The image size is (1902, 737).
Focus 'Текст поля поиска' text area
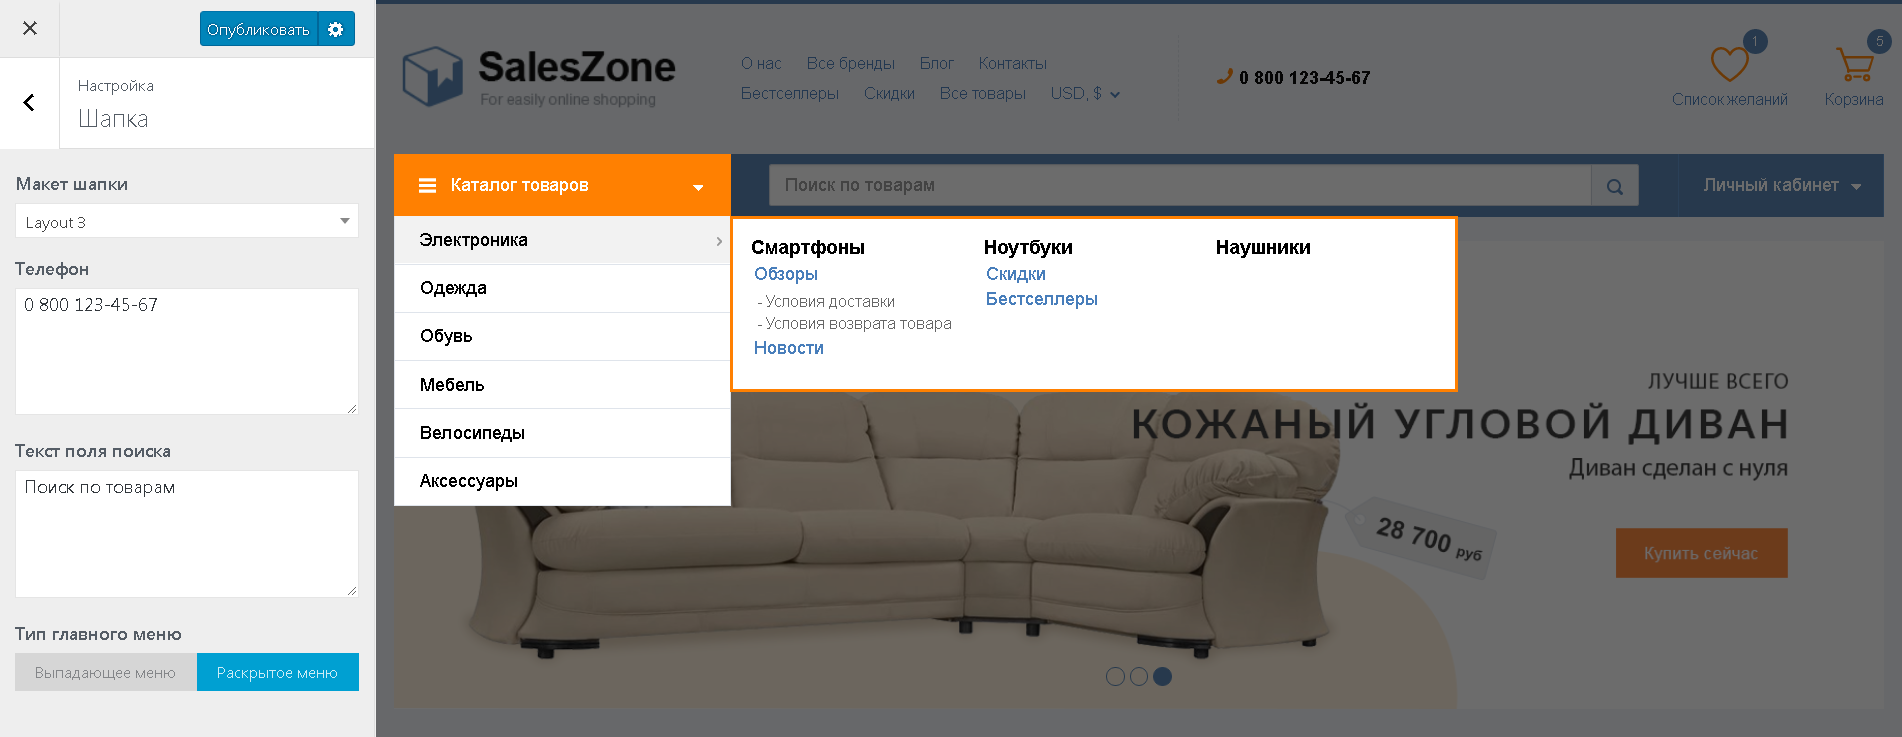tap(187, 534)
